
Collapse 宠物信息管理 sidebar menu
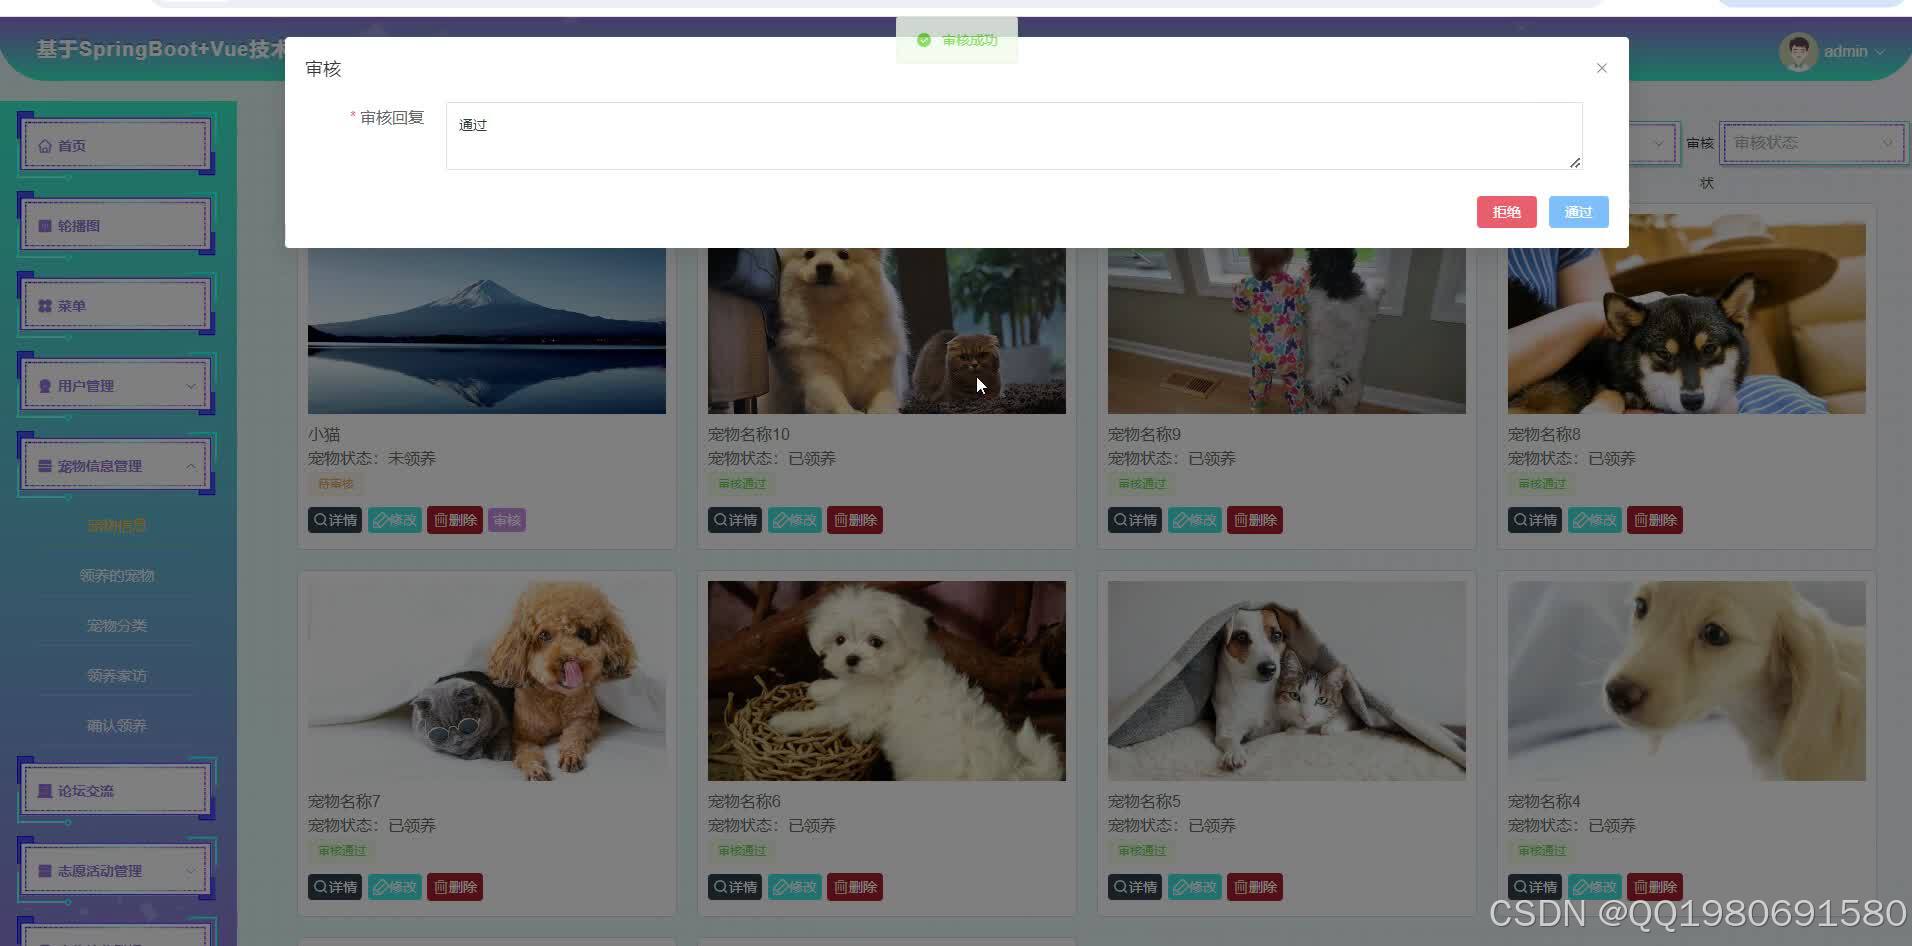point(116,465)
